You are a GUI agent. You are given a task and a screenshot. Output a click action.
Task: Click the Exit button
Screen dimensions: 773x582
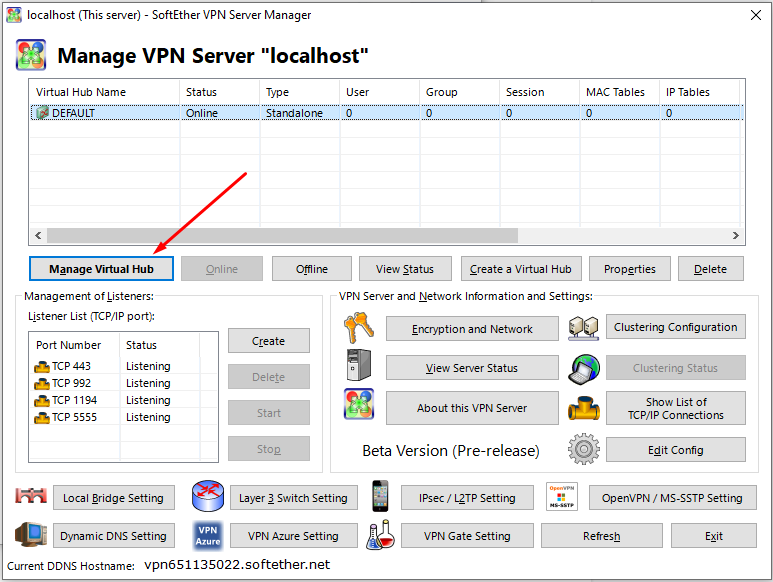pyautogui.click(x=713, y=536)
